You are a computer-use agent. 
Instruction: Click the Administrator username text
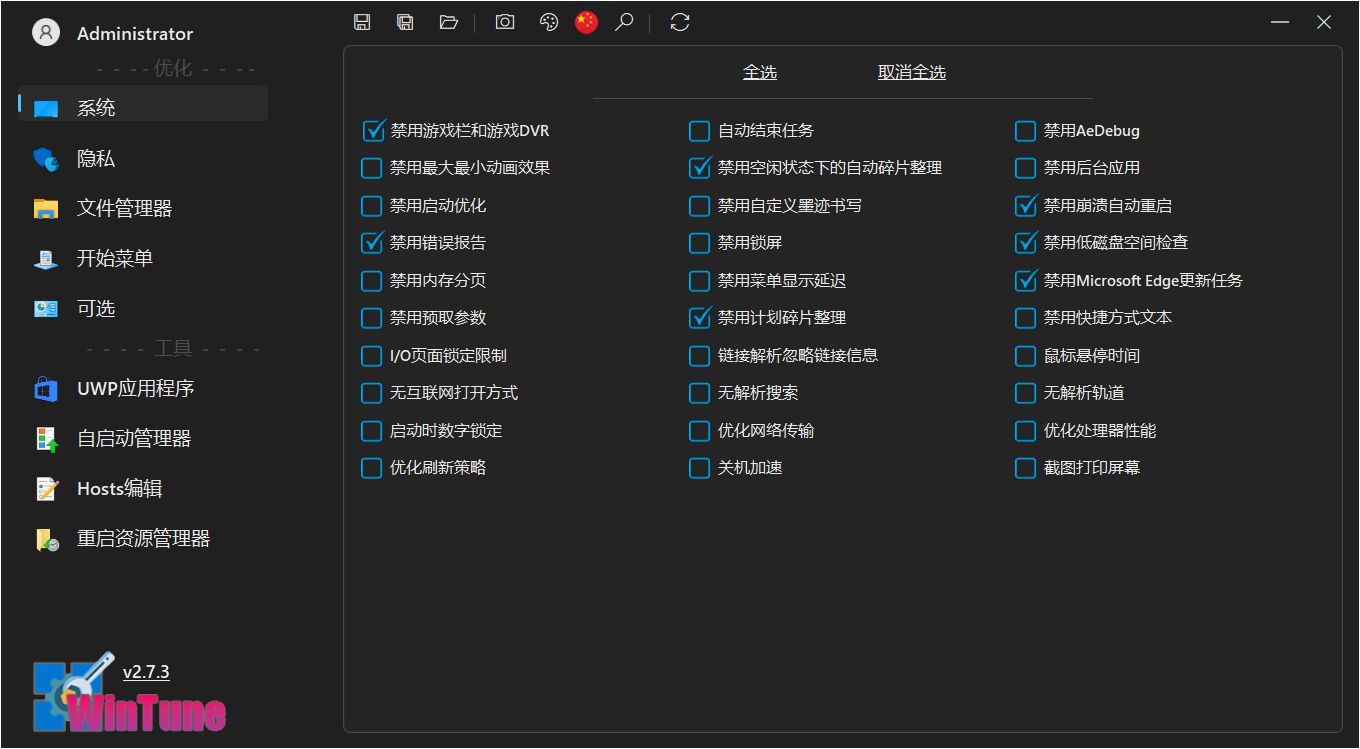coord(135,33)
